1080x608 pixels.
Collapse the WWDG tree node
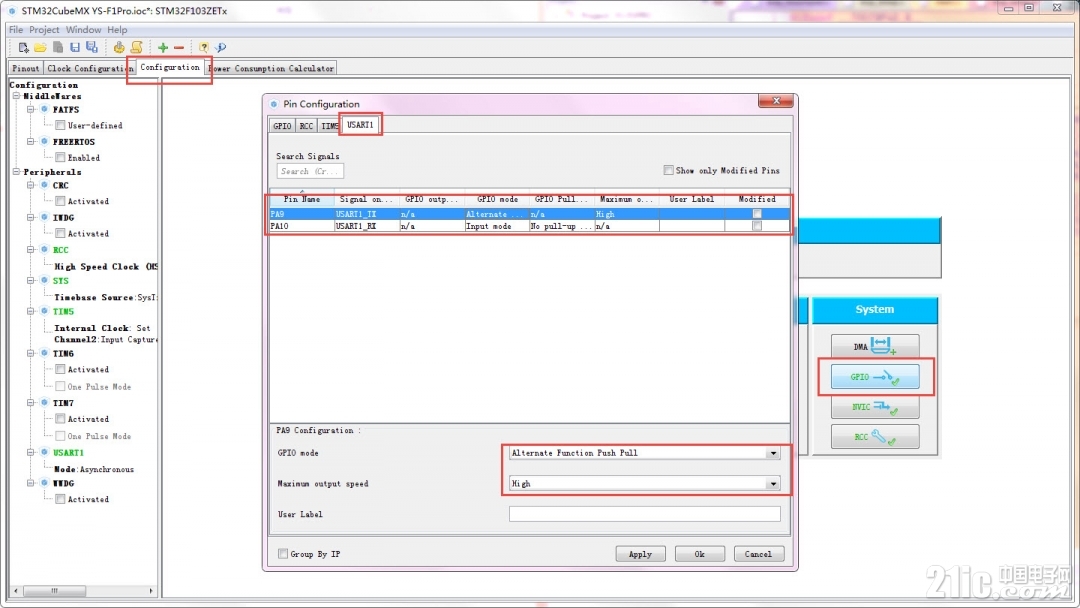click(x=31, y=483)
